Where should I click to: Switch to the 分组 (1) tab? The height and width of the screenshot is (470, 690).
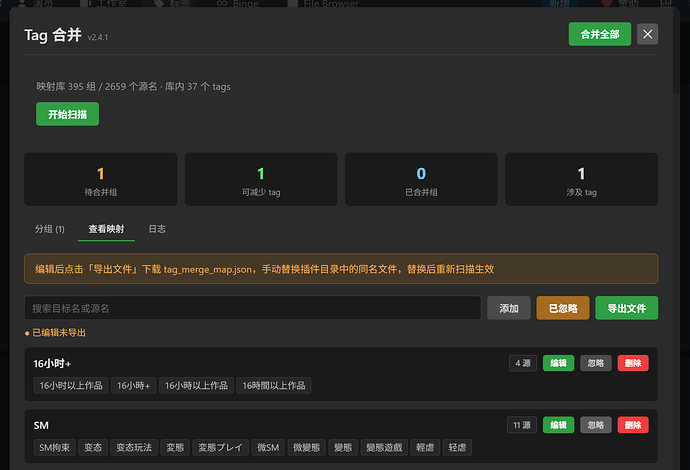point(50,229)
